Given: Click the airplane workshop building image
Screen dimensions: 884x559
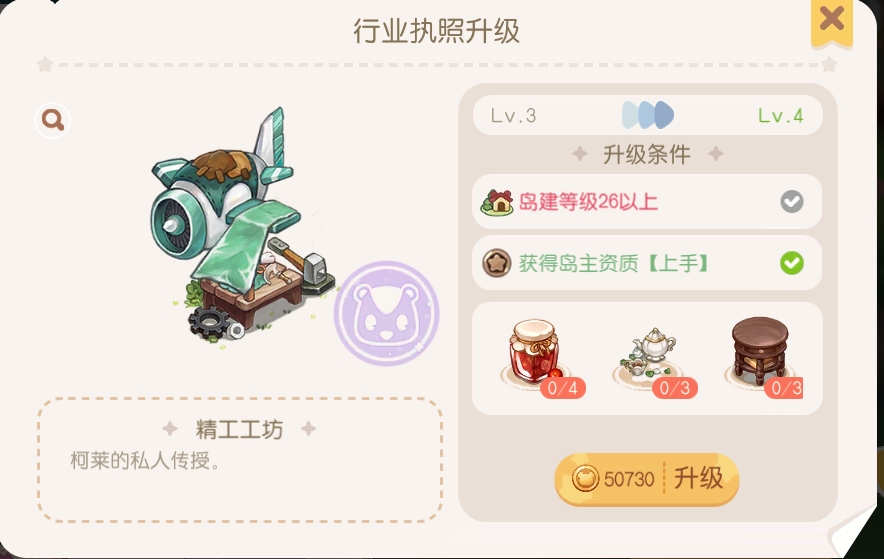Looking at the screenshot, I should 236,227.
